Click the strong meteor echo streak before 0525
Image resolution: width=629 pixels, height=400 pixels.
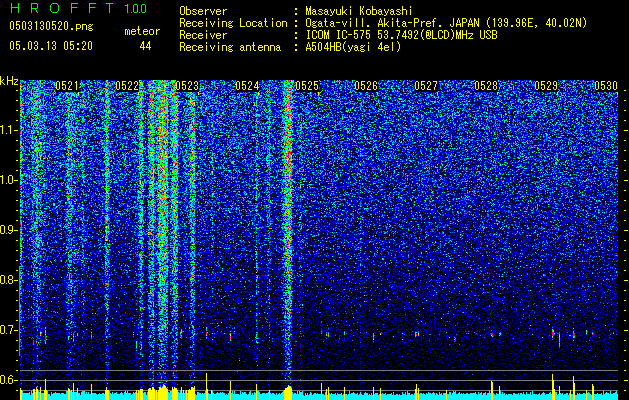(288, 233)
